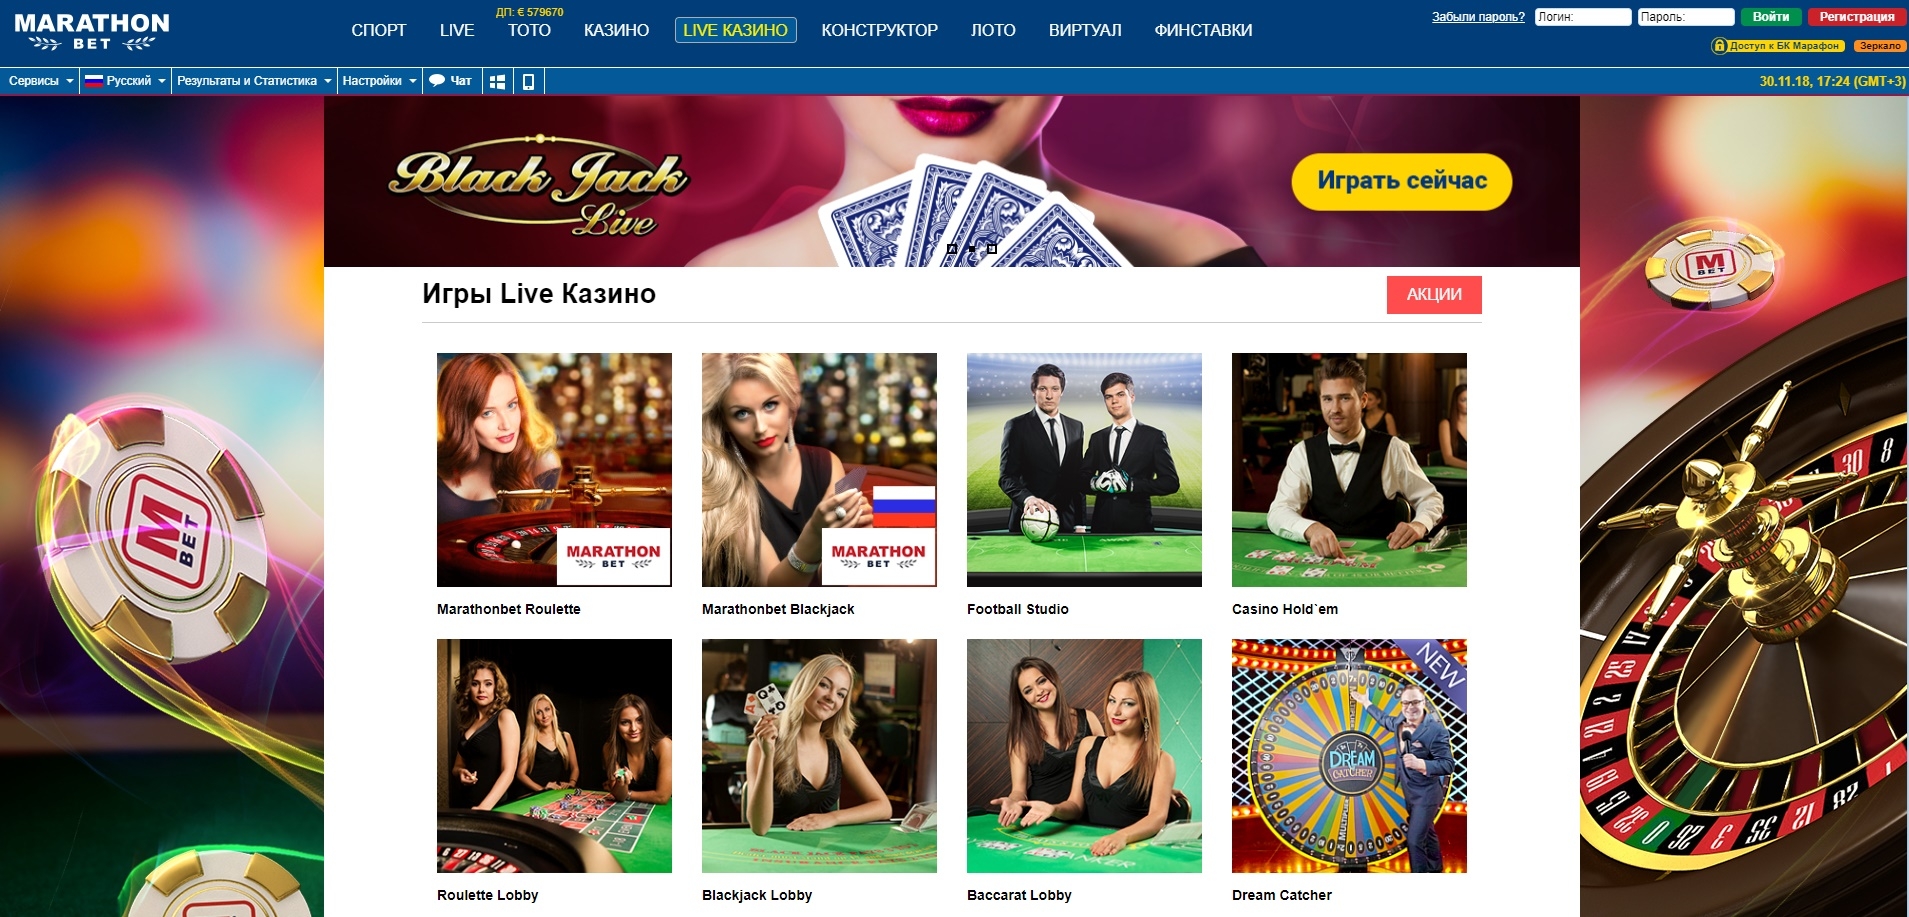The width and height of the screenshot is (1909, 917).
Task: Click the red АКЦИИ button
Action: (x=1434, y=294)
